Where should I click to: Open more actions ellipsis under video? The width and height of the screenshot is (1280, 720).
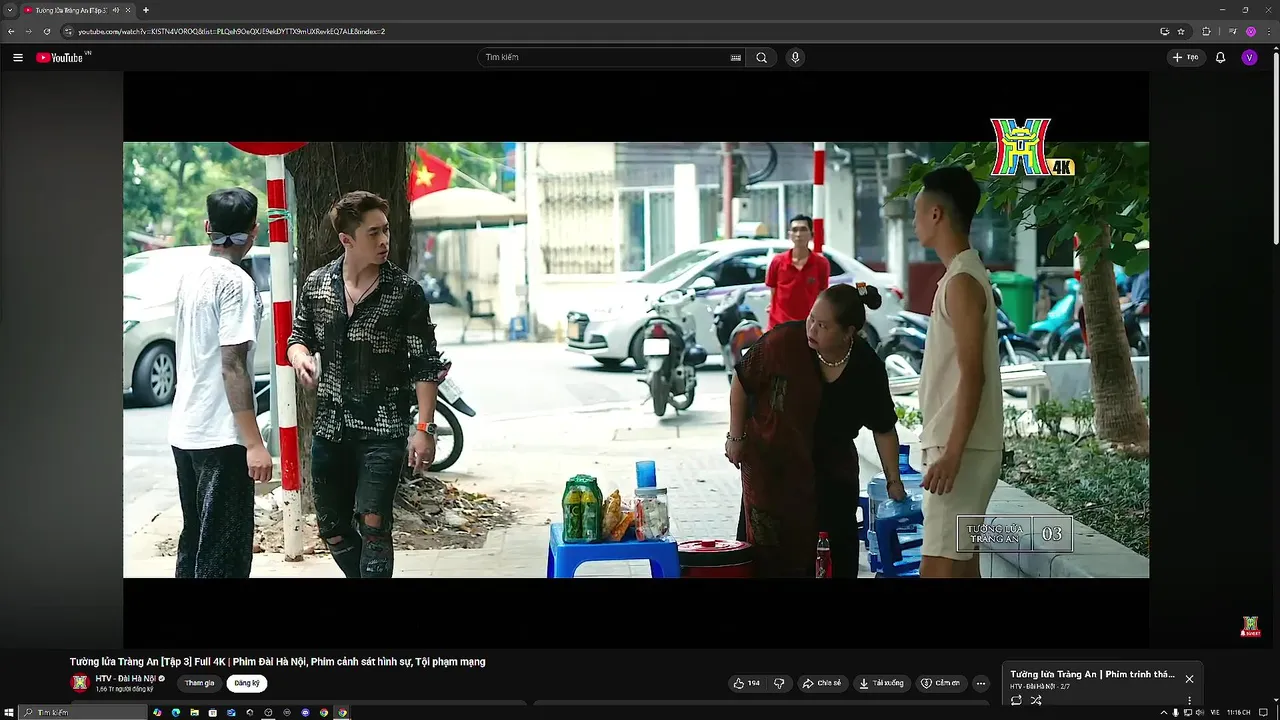tap(981, 683)
